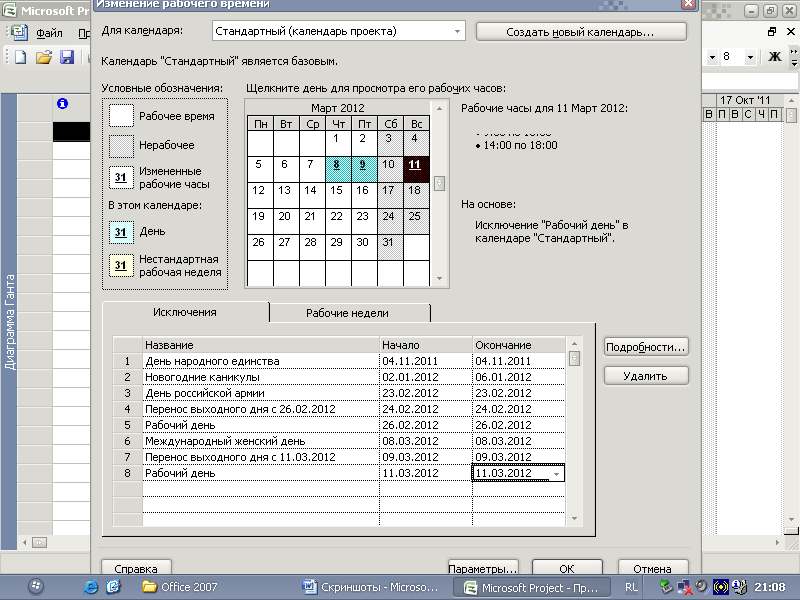This screenshot has height=600, width=800.
Task: Click the Название column header
Action: 261,345
